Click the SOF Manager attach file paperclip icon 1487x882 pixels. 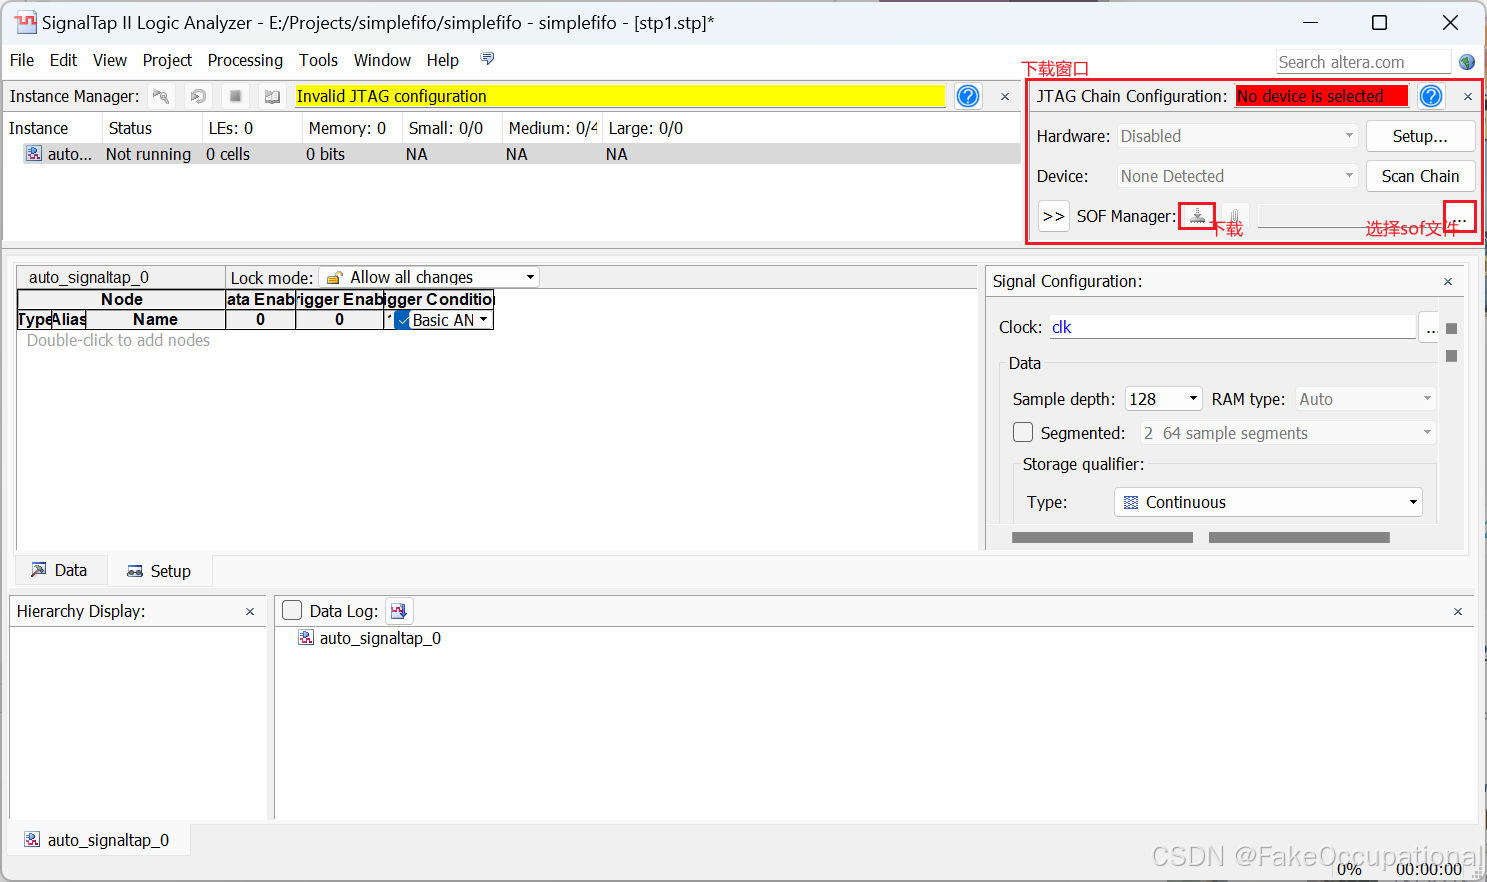click(x=1235, y=216)
